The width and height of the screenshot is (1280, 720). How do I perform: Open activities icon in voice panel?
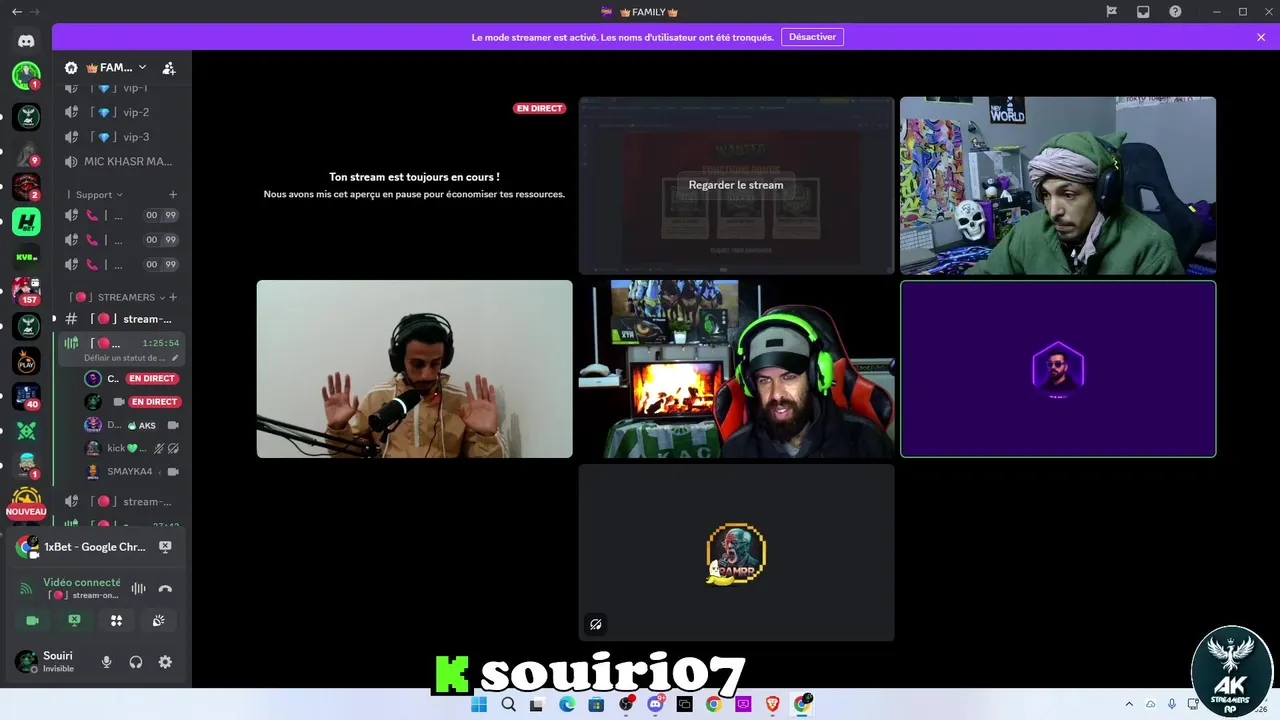116,621
